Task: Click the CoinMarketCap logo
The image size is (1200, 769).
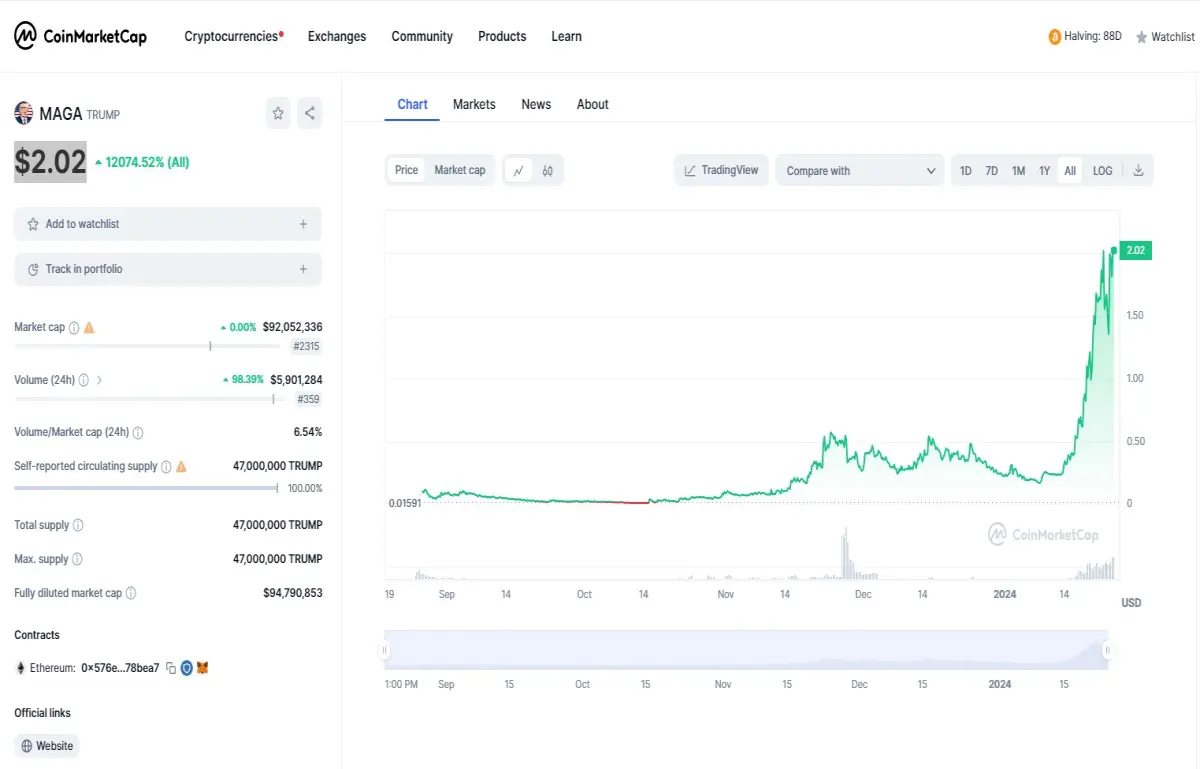Action: coord(80,36)
